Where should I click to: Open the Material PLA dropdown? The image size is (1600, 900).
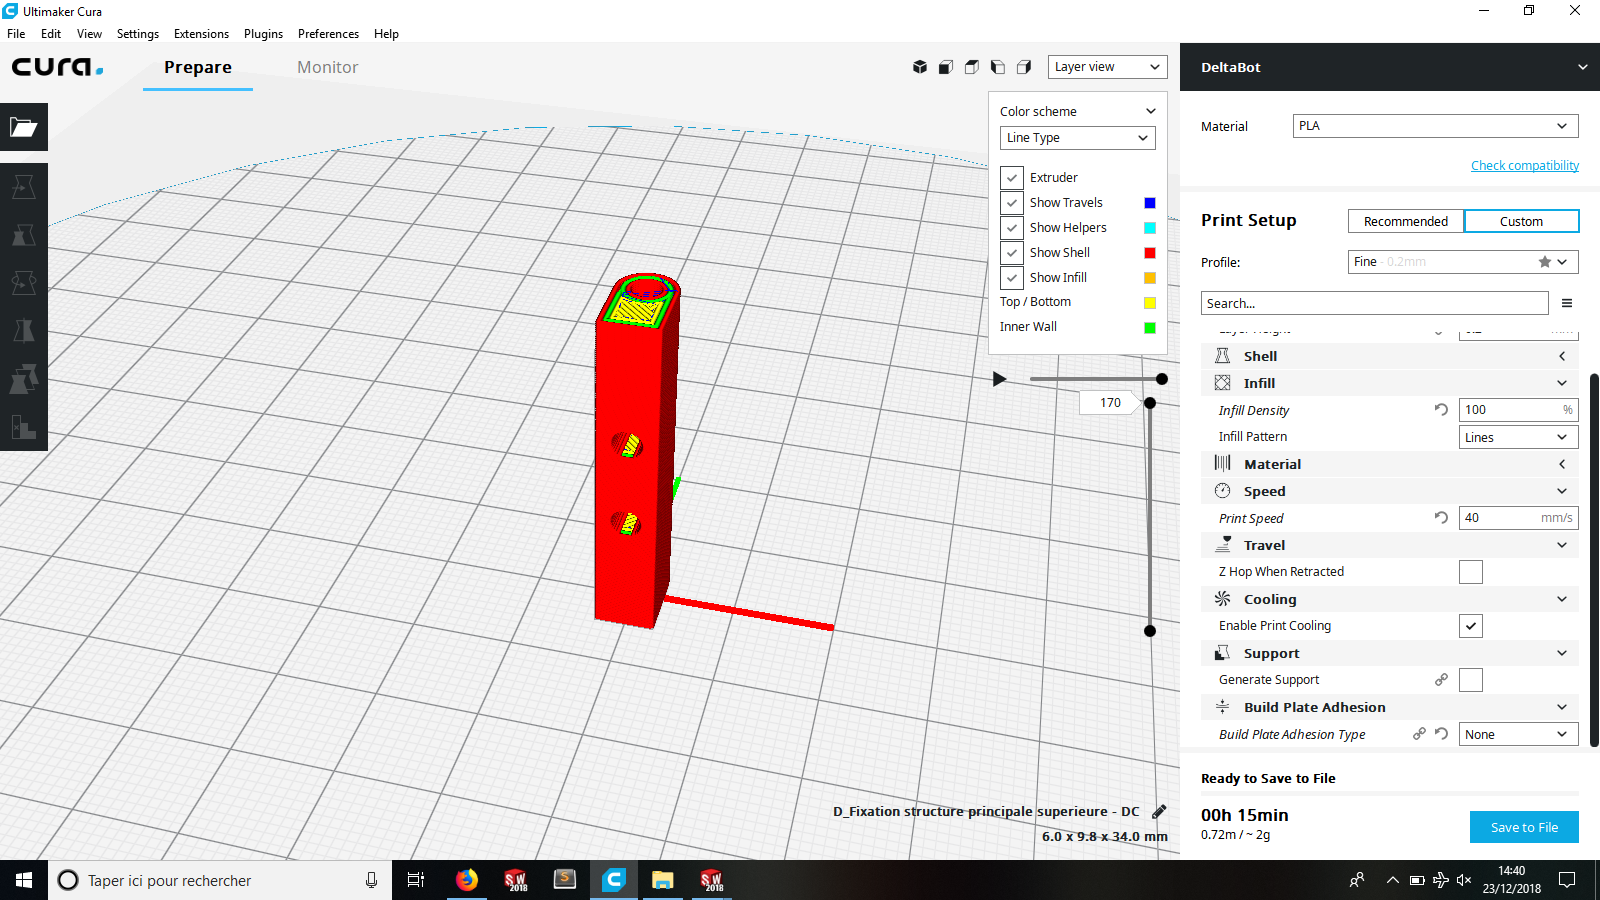(1436, 126)
